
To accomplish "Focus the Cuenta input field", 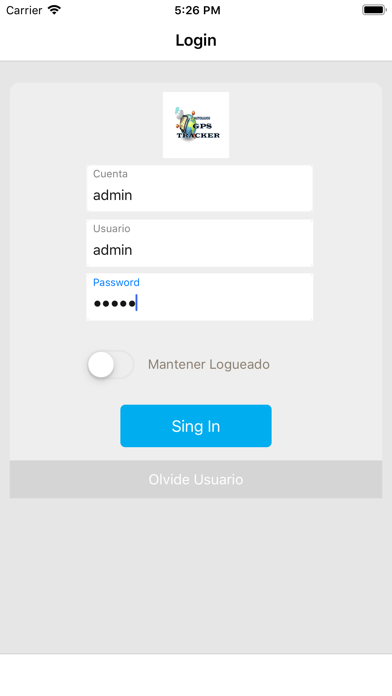I will (200, 188).
